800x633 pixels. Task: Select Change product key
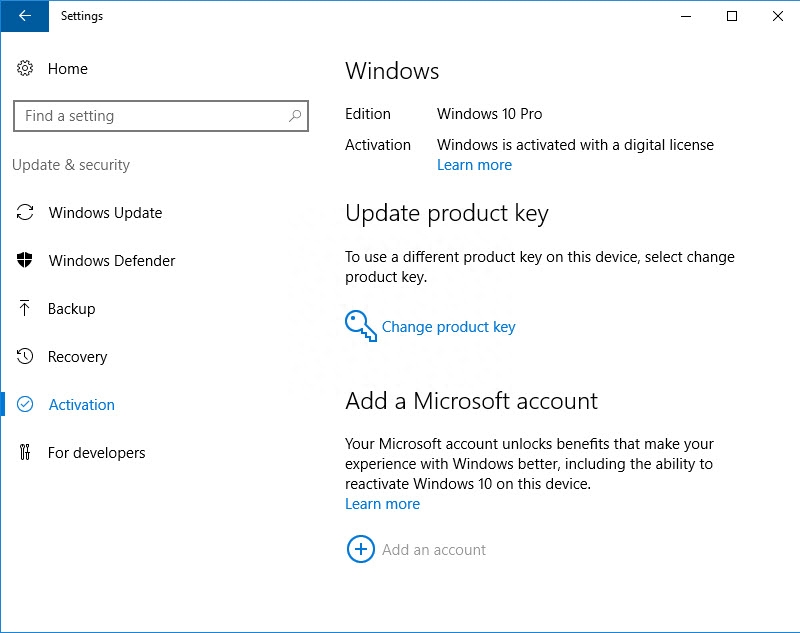click(447, 326)
